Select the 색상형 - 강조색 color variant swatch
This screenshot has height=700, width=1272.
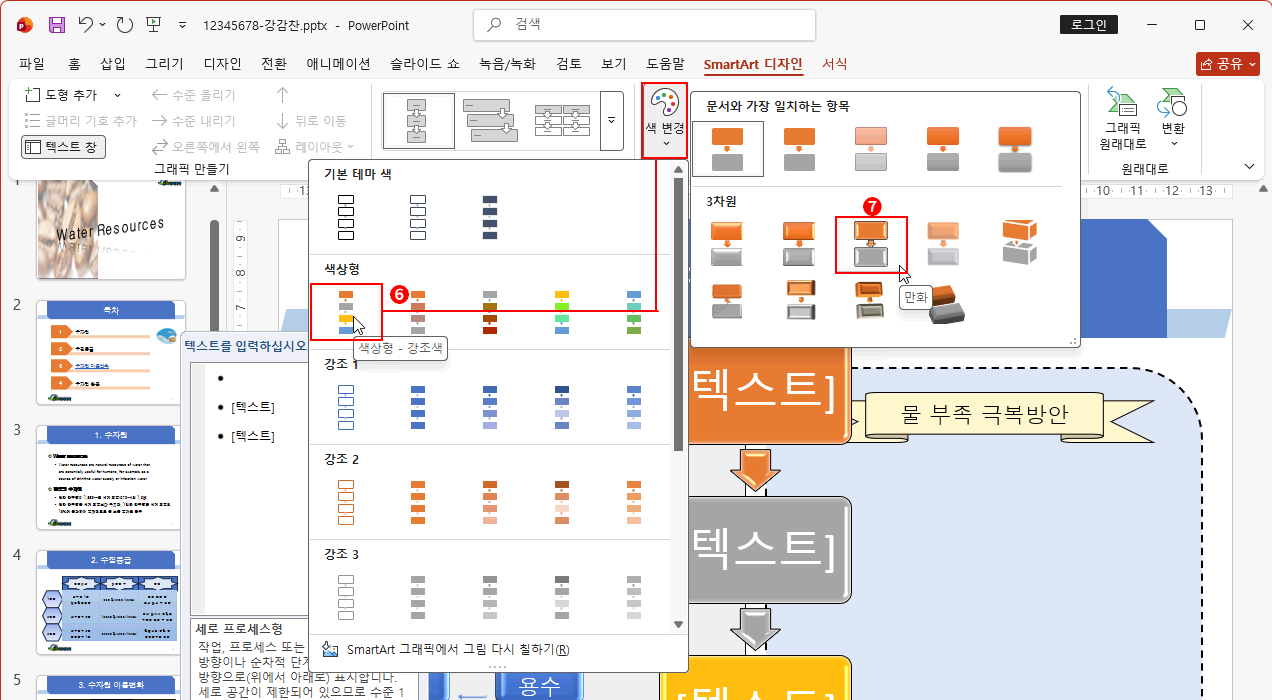tap(345, 311)
